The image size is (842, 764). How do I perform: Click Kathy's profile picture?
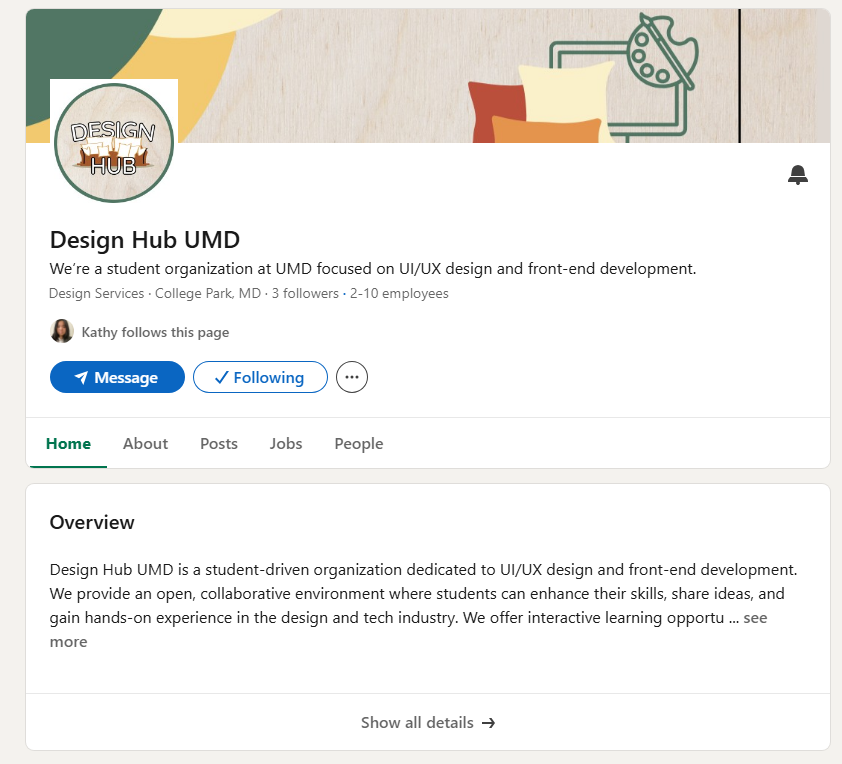tap(62, 331)
